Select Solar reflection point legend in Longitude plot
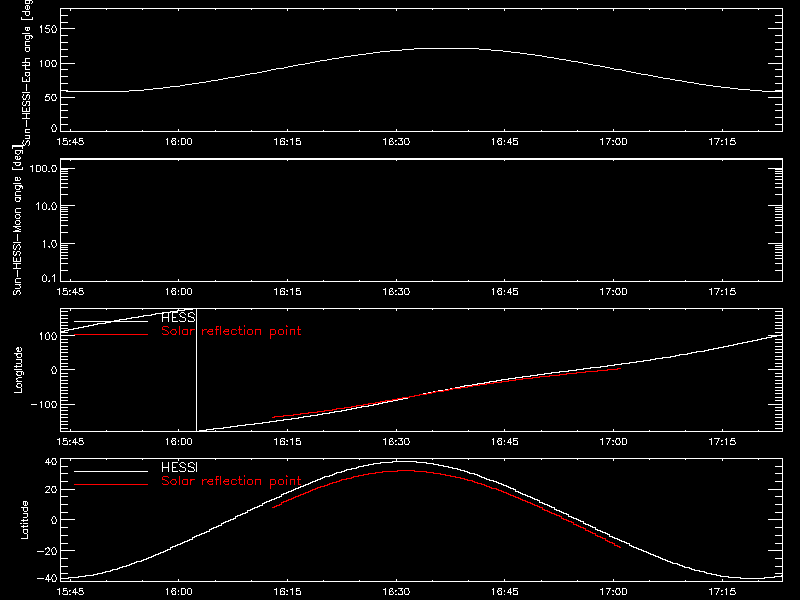This screenshot has width=800, height=600. [231, 331]
